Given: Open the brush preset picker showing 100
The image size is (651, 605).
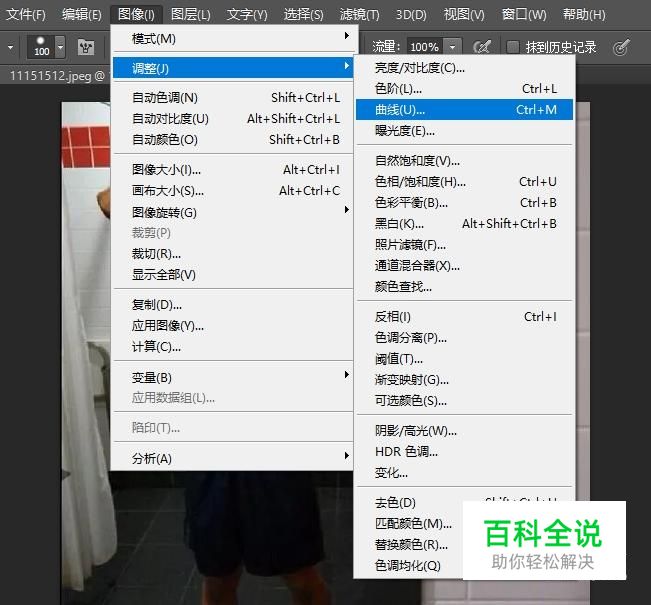Looking at the screenshot, I should tap(46, 46).
